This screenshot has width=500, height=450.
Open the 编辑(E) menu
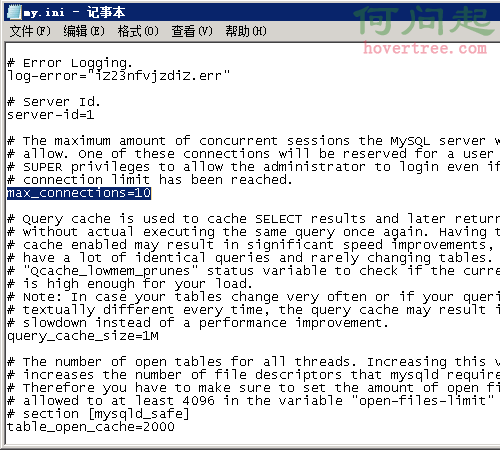(84, 31)
